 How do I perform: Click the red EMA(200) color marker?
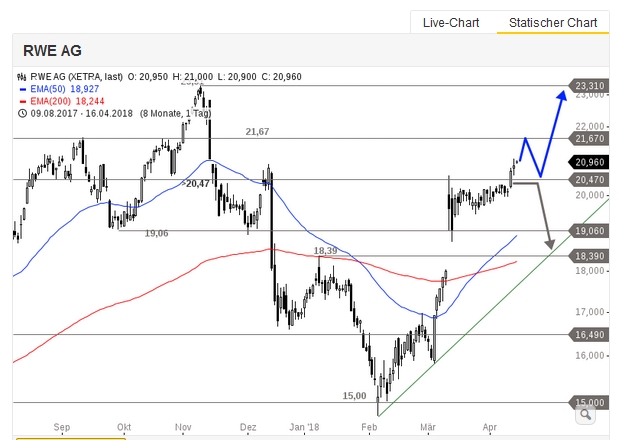[x=23, y=101]
